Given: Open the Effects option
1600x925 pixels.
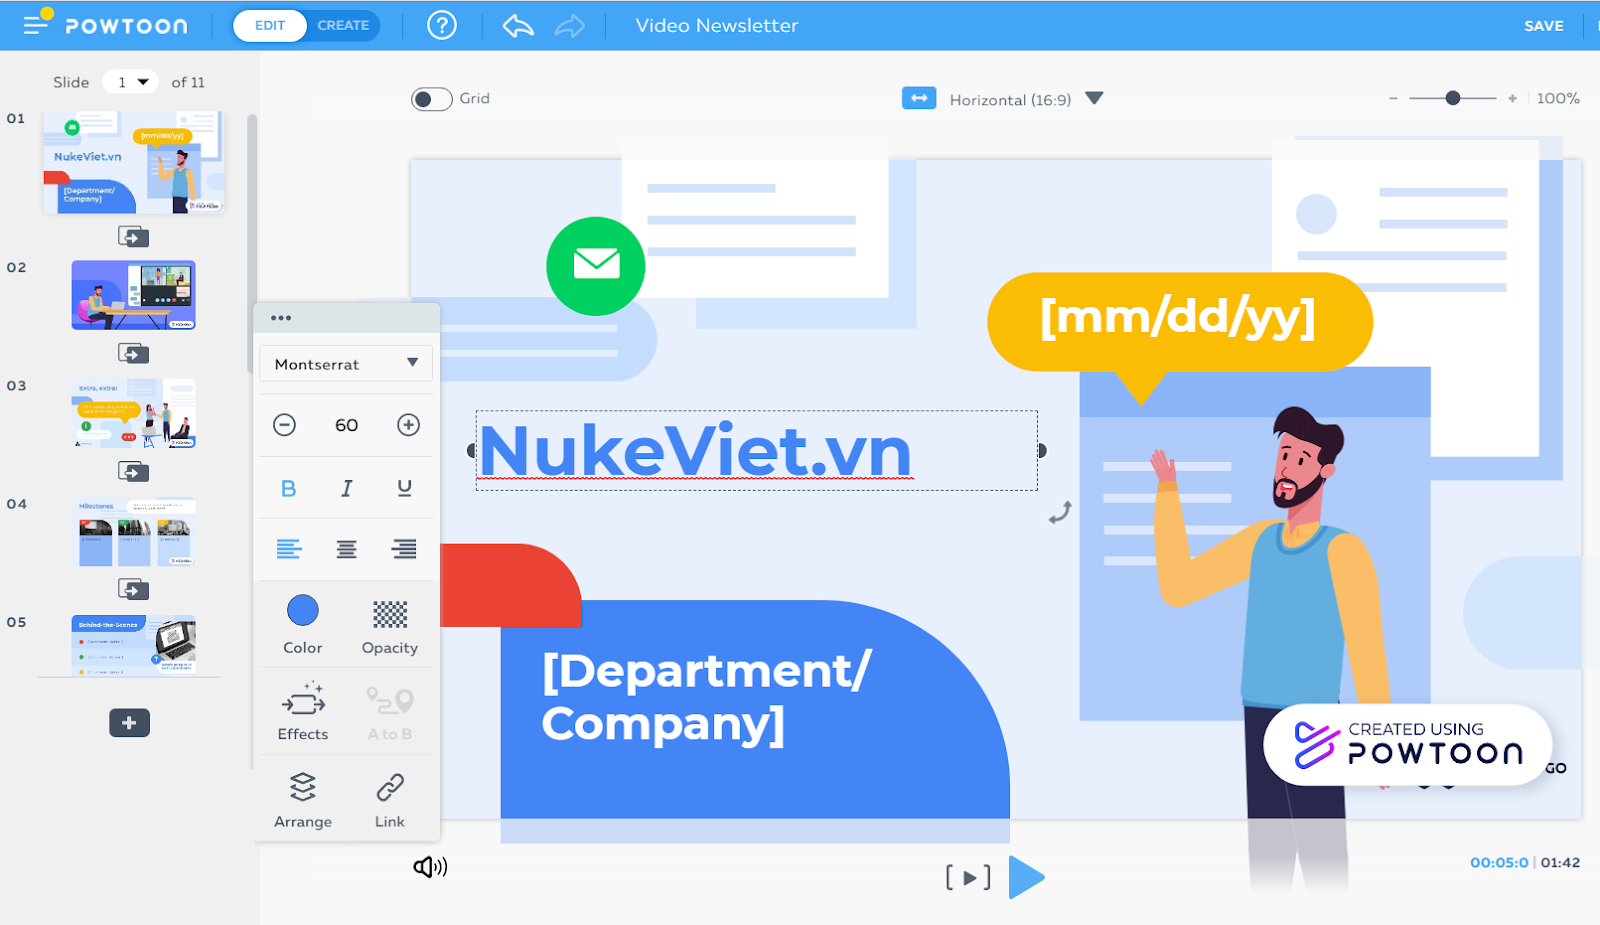Looking at the screenshot, I should 303,711.
